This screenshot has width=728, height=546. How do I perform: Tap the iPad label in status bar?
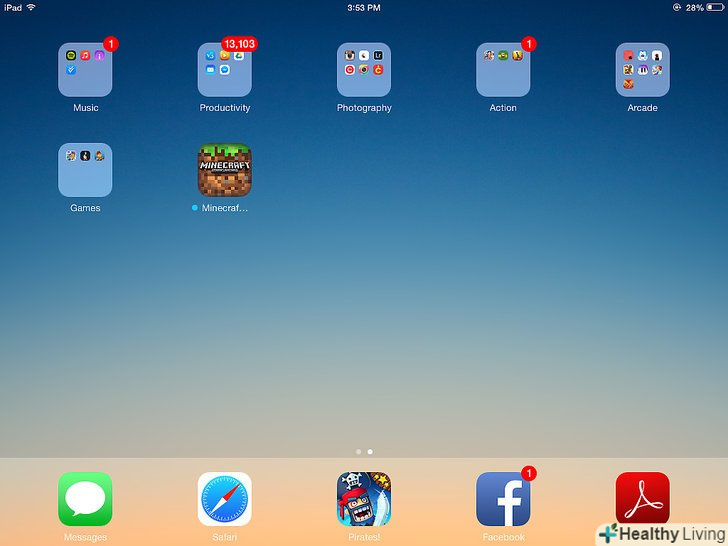[13, 8]
